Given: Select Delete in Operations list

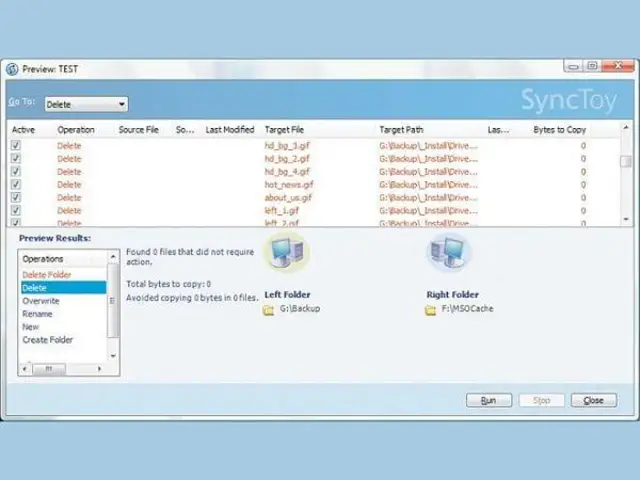Looking at the screenshot, I should point(64,288).
